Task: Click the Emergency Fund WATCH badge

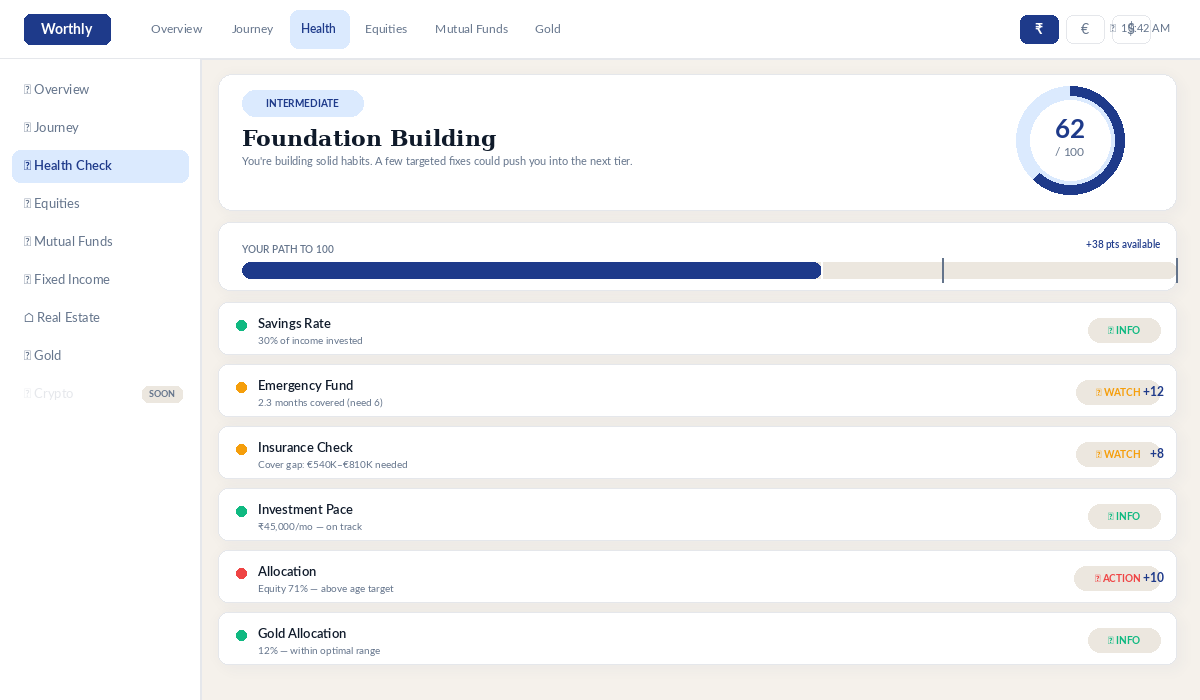Action: (1117, 392)
